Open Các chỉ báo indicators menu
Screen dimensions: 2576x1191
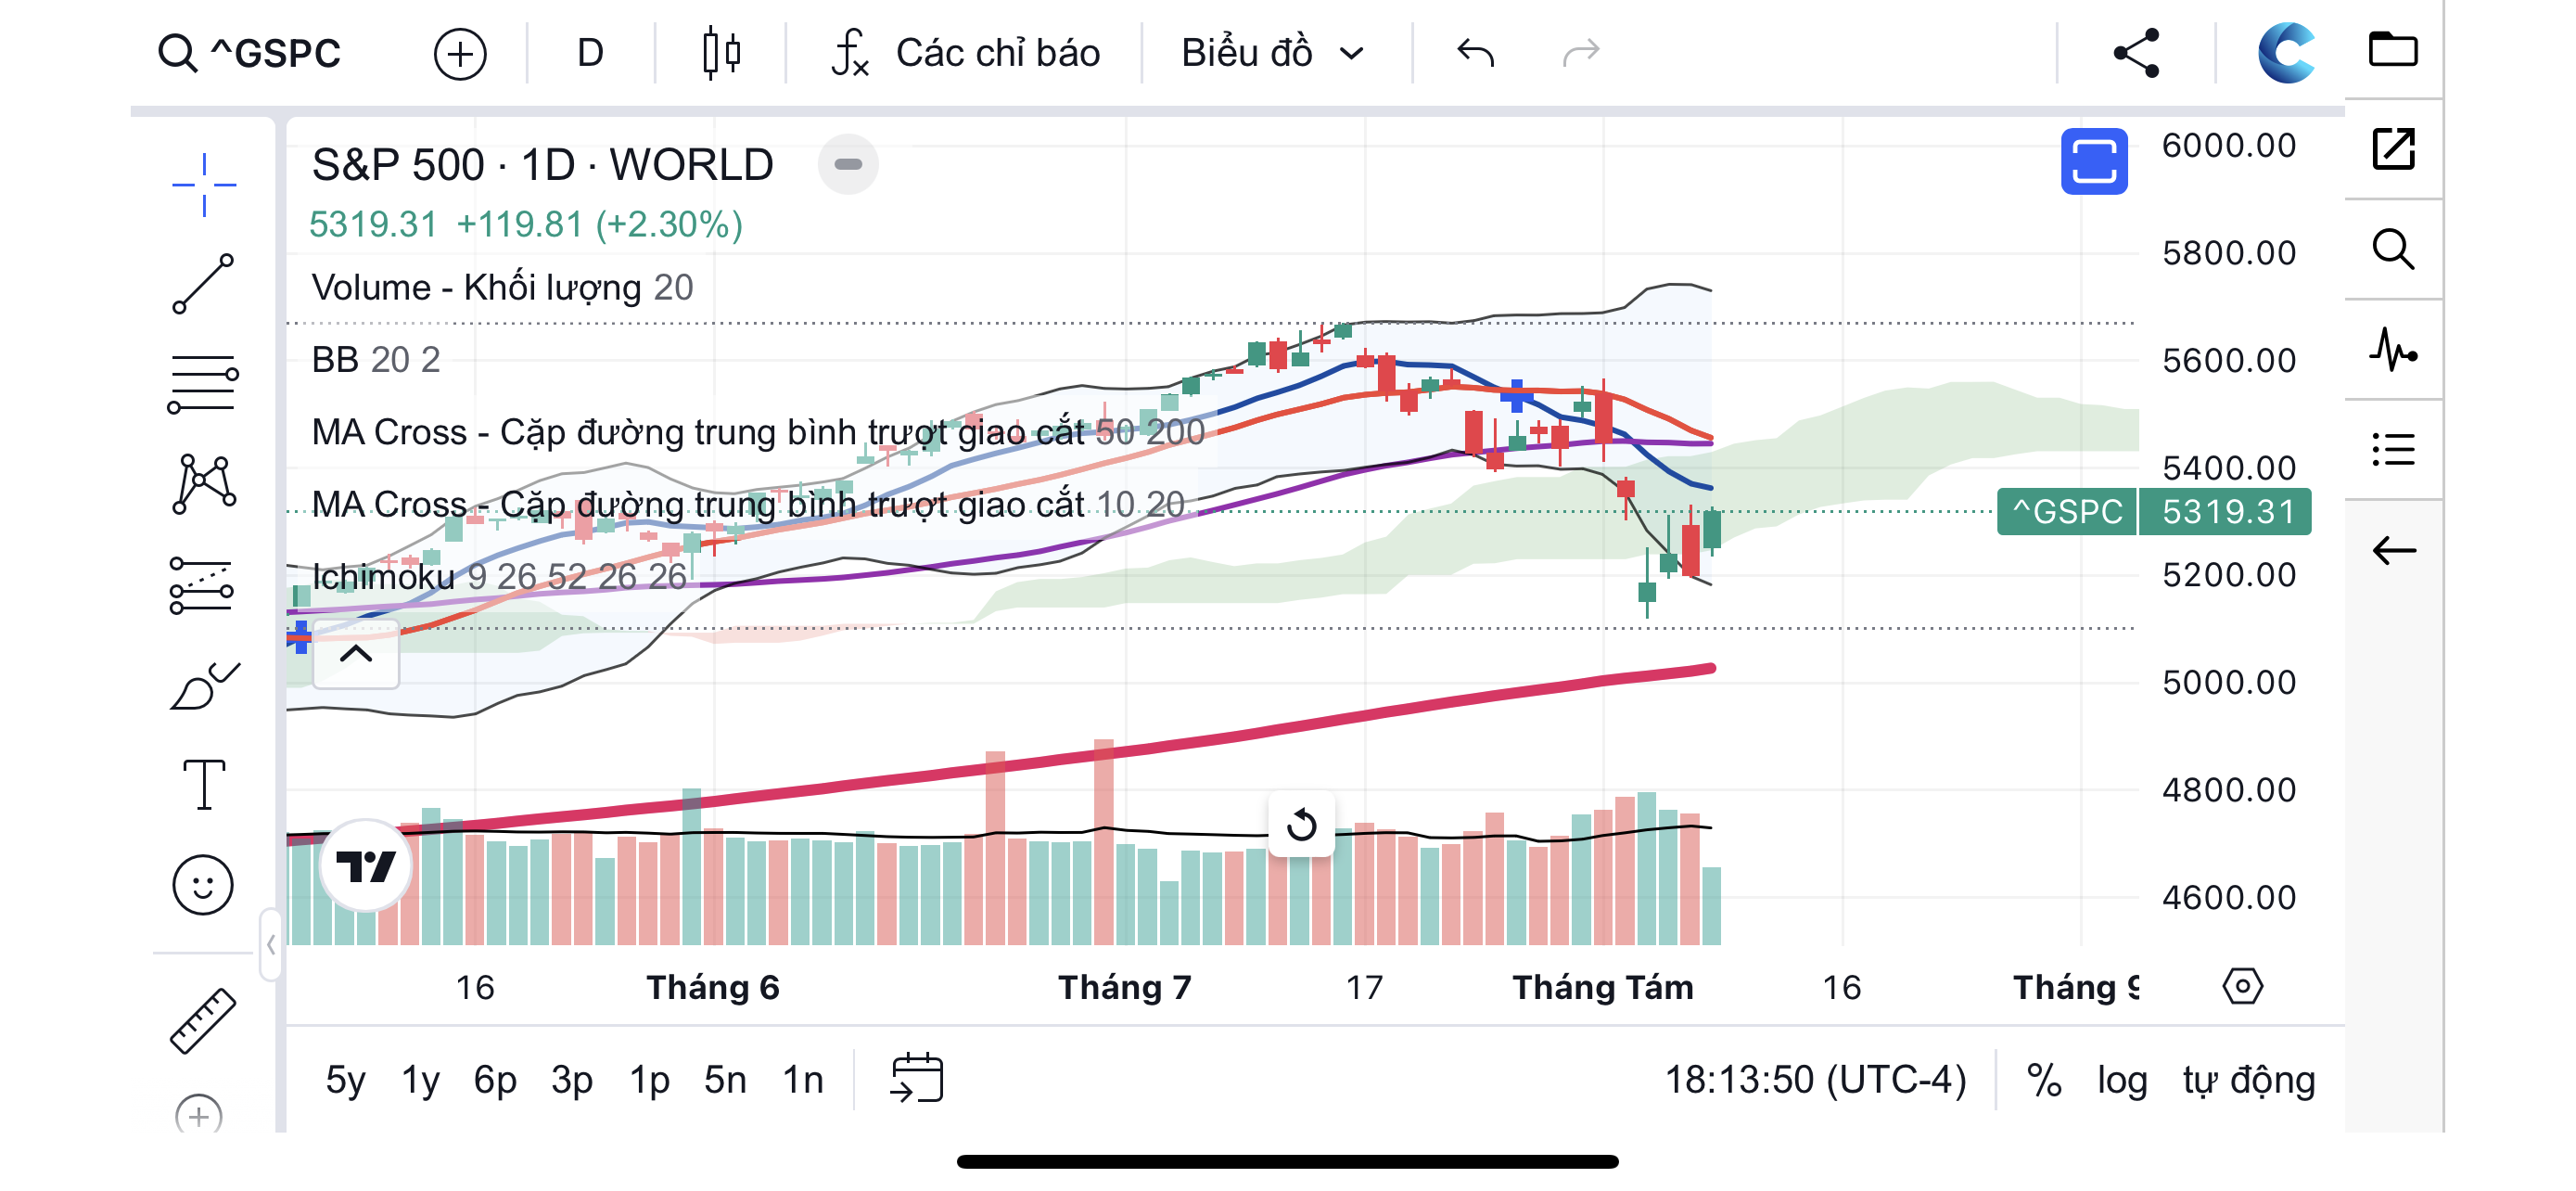coord(966,53)
